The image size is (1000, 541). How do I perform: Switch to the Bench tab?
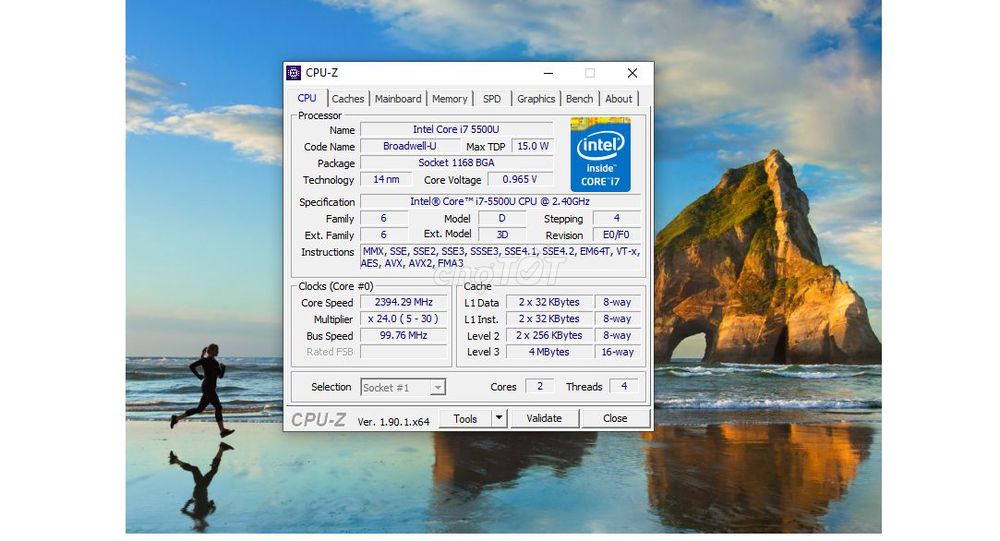click(x=579, y=99)
